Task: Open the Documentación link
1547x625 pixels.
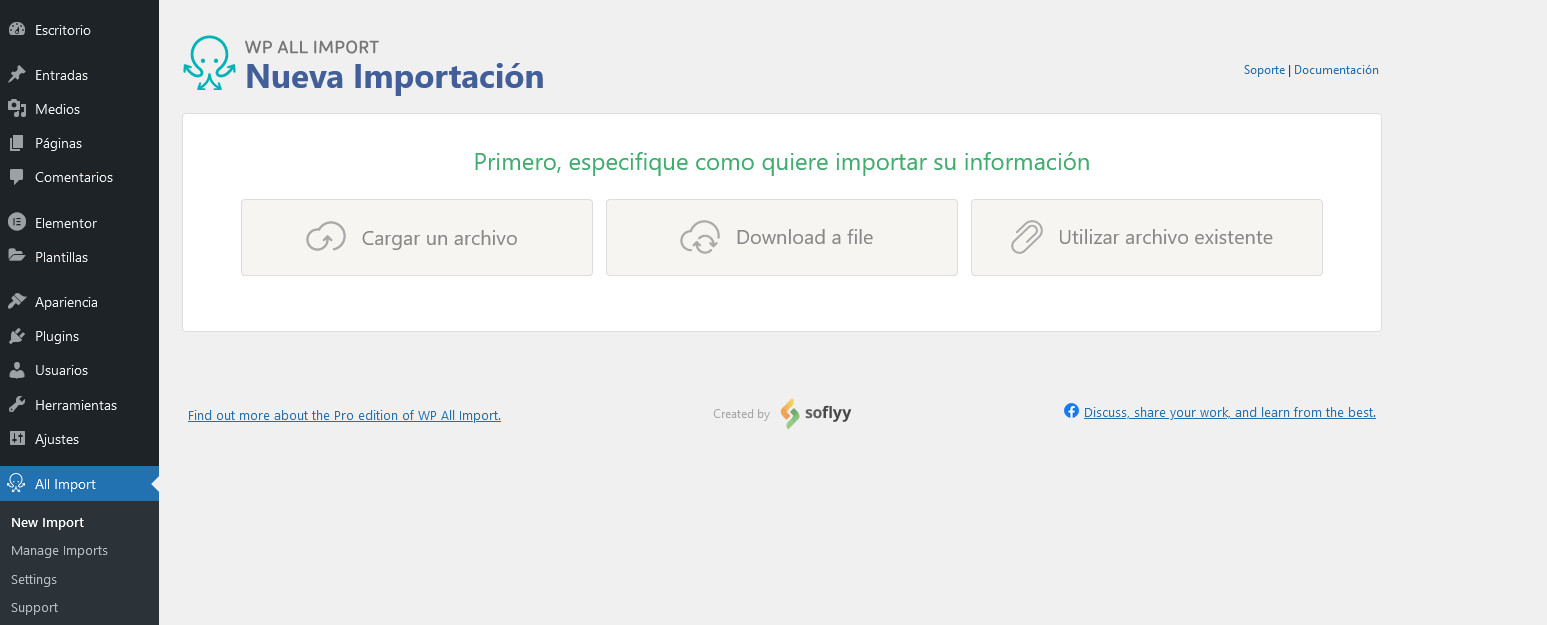Action: [x=1336, y=70]
